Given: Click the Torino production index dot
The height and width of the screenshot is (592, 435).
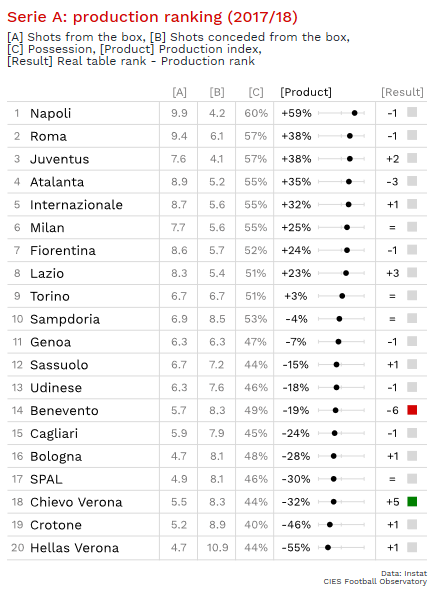Looking at the screenshot, I should pos(342,296).
